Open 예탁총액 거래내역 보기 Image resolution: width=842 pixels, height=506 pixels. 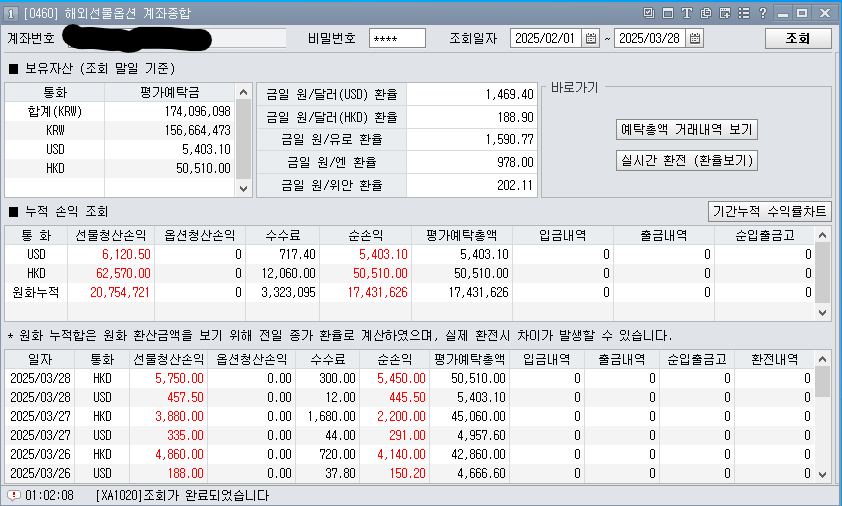[686, 129]
